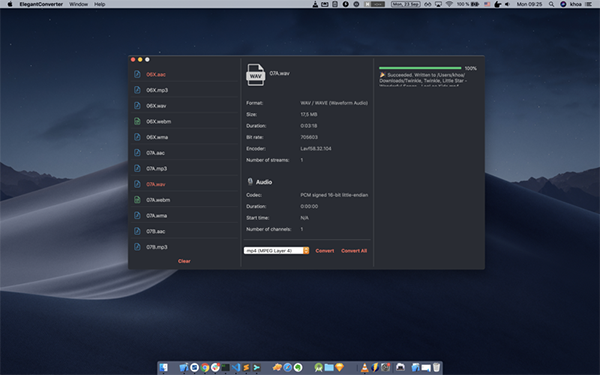Click the Convert button

click(x=324, y=251)
